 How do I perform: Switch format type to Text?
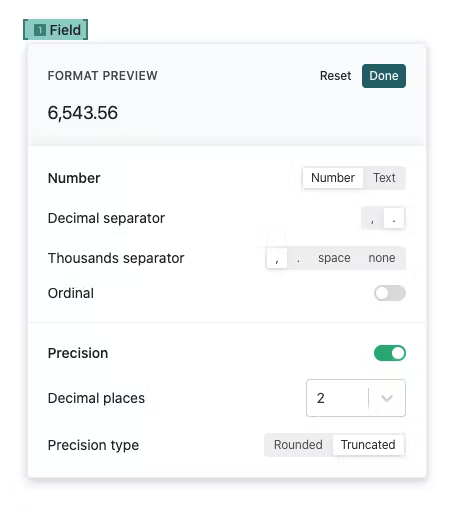(384, 178)
